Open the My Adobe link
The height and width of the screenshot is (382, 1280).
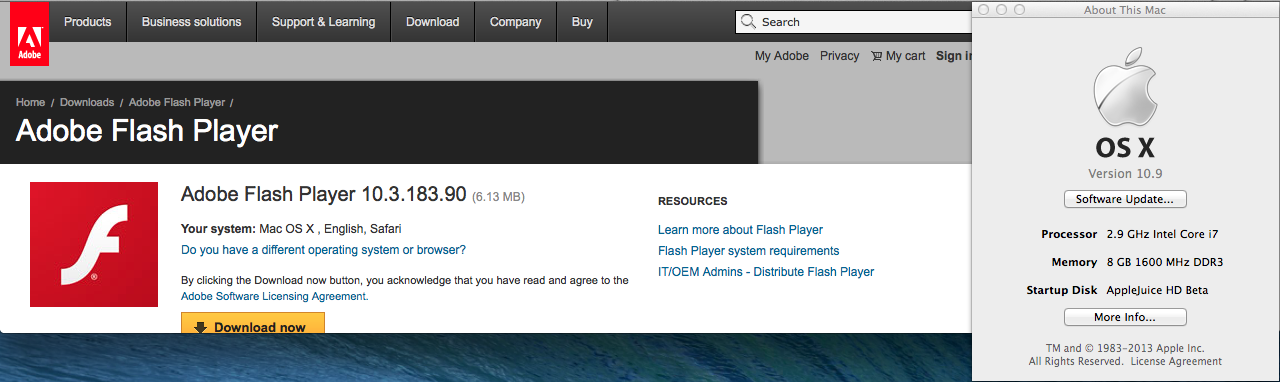[781, 56]
